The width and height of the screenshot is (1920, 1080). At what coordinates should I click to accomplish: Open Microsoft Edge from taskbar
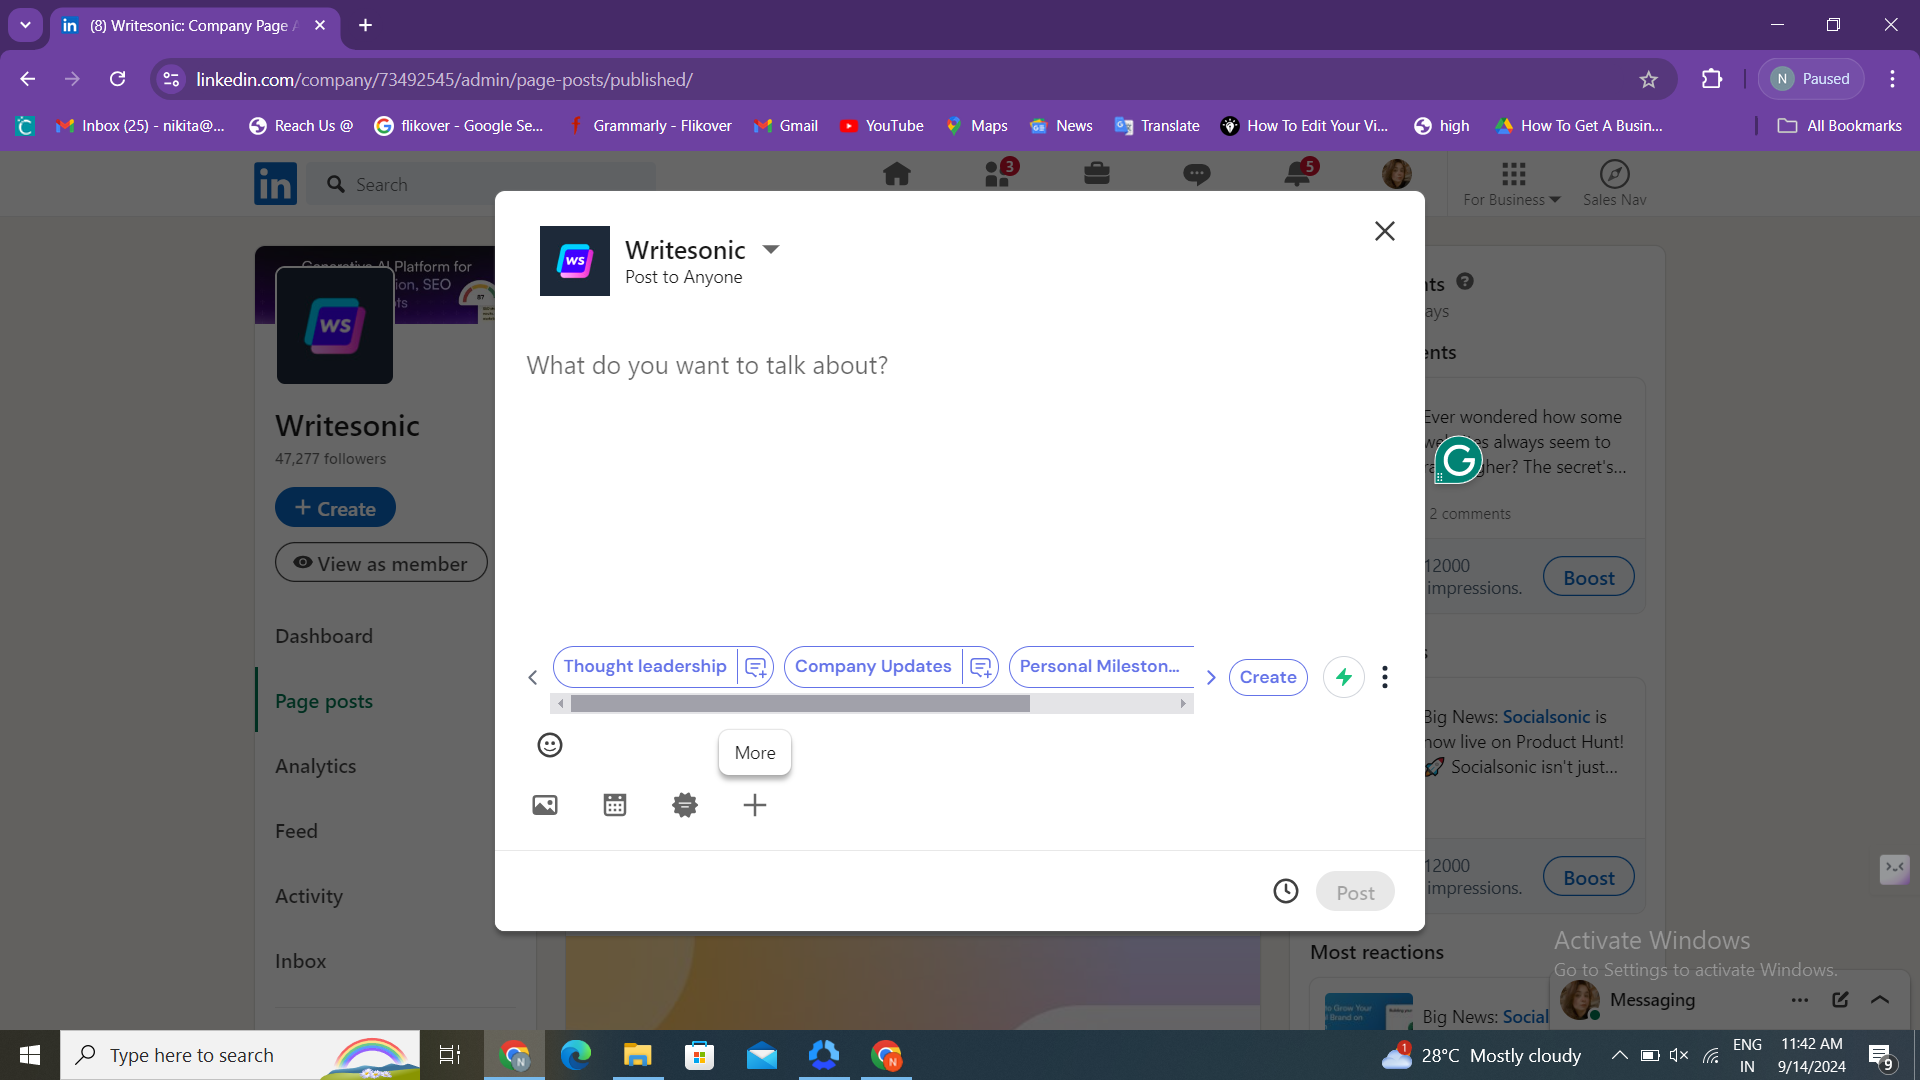(x=576, y=1055)
